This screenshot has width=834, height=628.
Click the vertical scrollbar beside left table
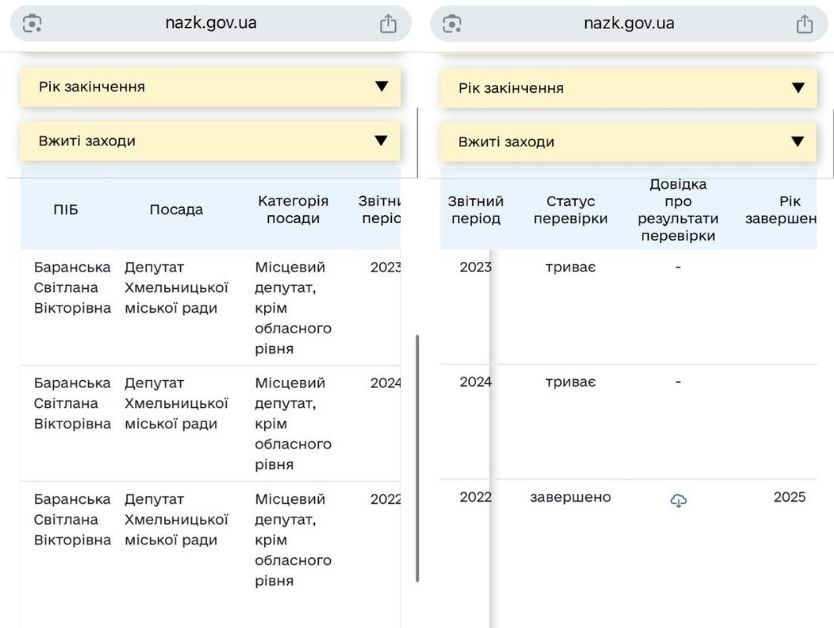[417, 458]
